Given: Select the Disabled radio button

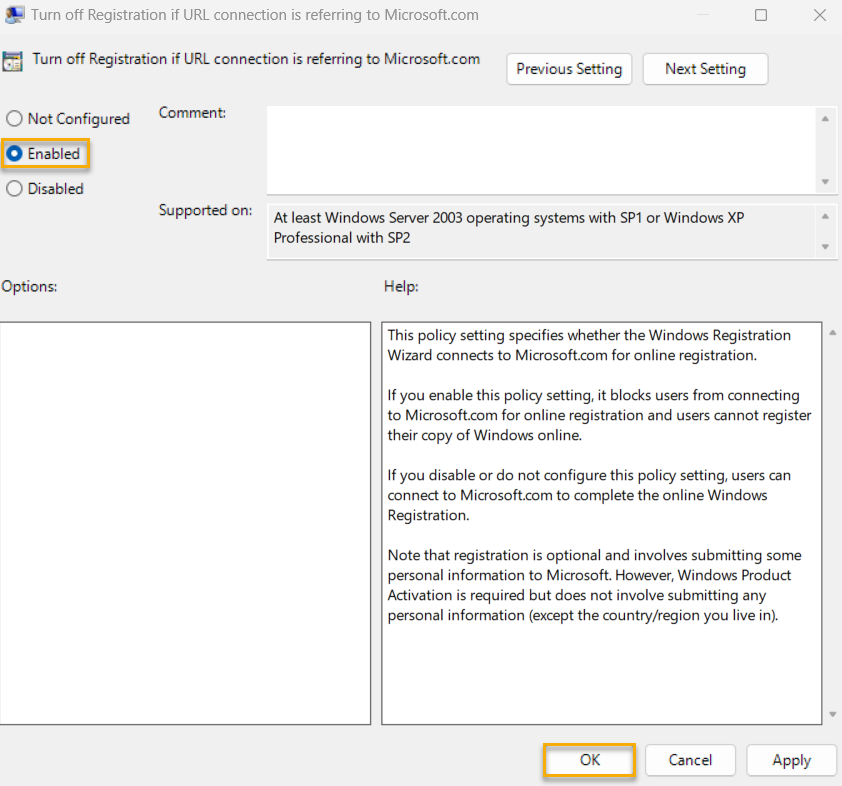Looking at the screenshot, I should 14,188.
